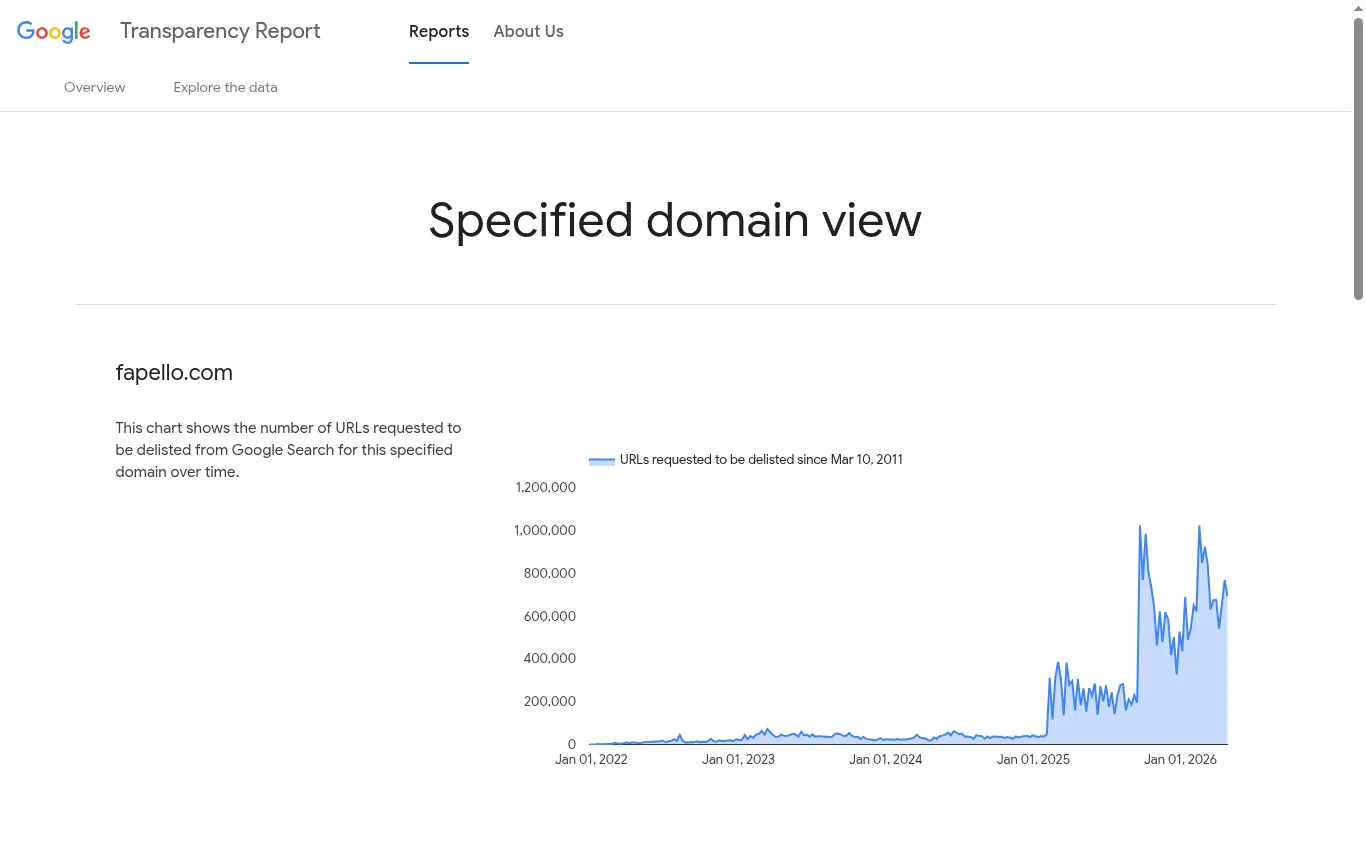1366x855 pixels.
Task: Click the 'Jan 01, 2023' x-axis label
Action: pos(738,760)
